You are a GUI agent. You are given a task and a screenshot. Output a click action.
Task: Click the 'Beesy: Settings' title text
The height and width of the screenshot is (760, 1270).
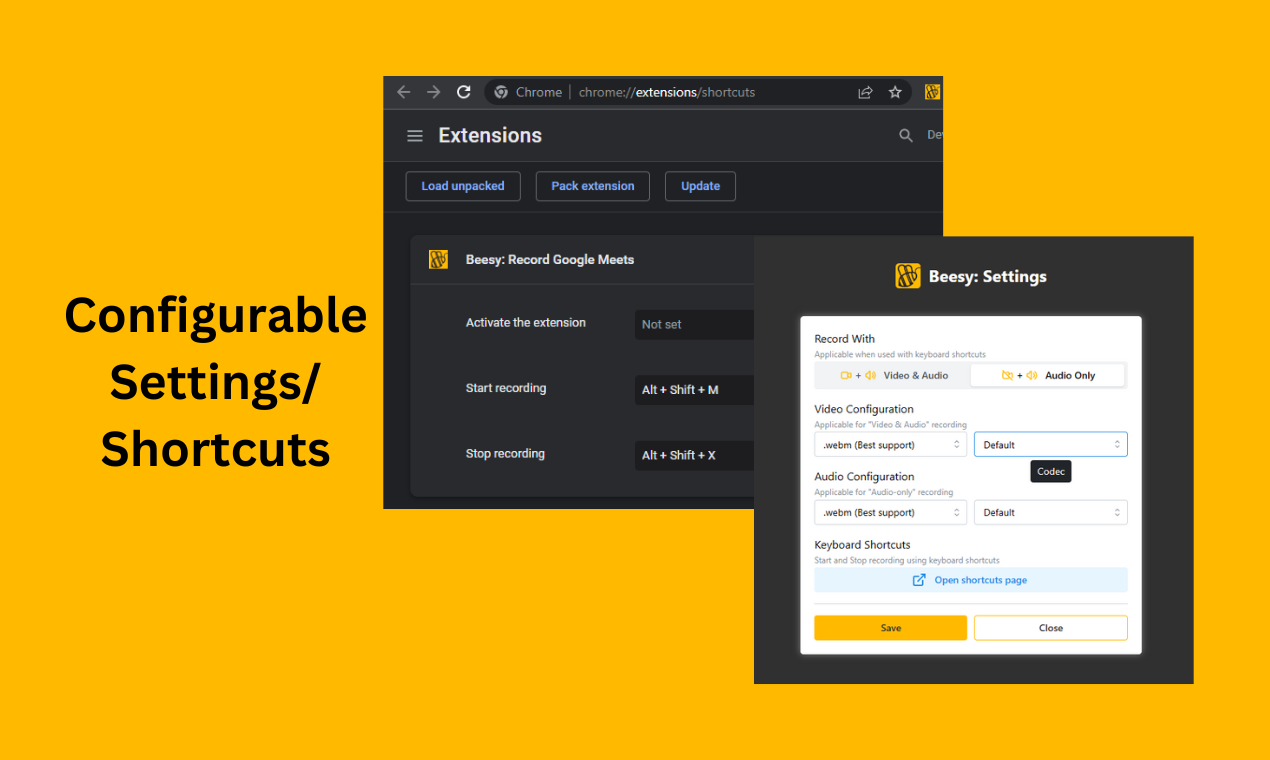tap(988, 277)
